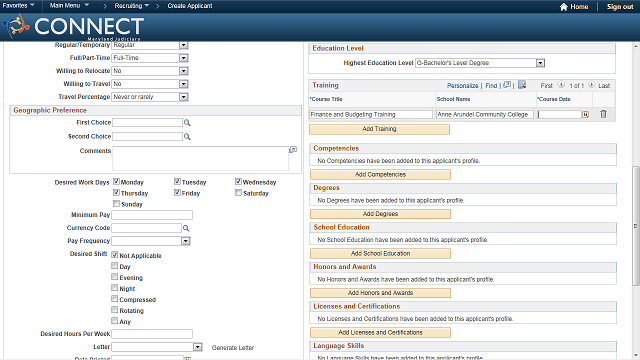Image resolution: width=640 pixels, height=360 pixels.
Task: Open the Main Menu
Action: (x=69, y=6)
